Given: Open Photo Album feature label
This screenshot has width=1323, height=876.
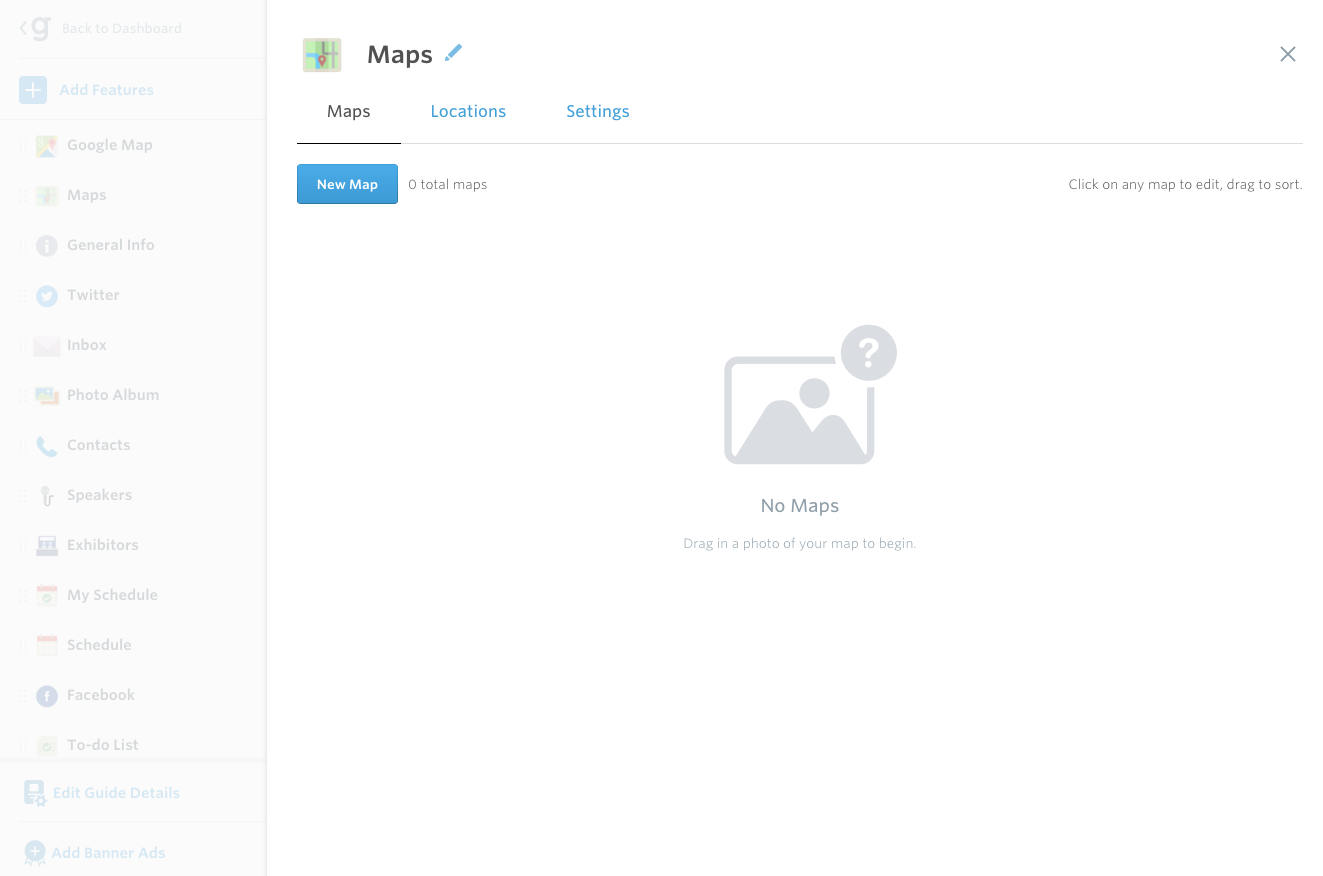Looking at the screenshot, I should (x=113, y=395).
